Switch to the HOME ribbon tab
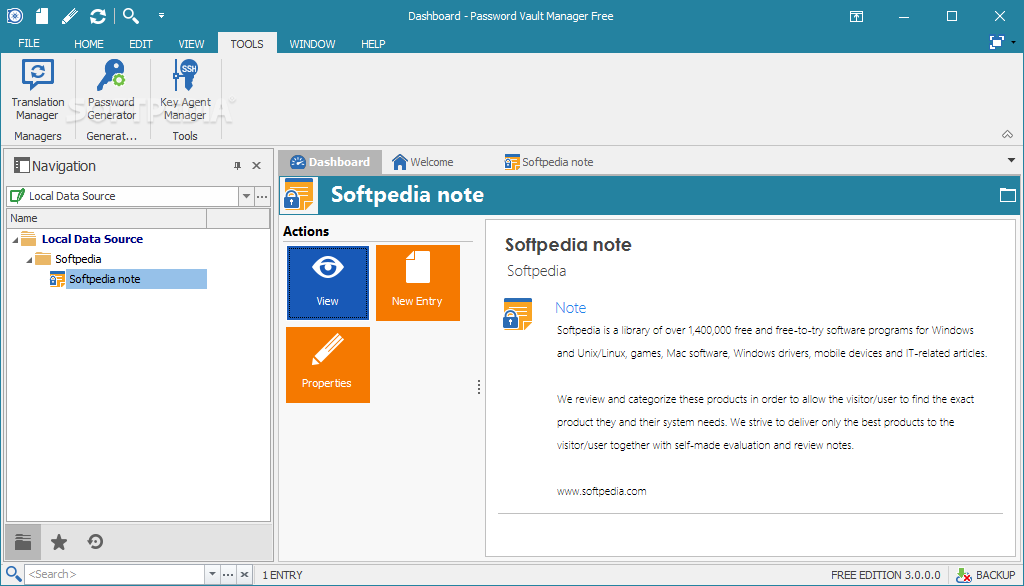The height and width of the screenshot is (586, 1024). [89, 44]
